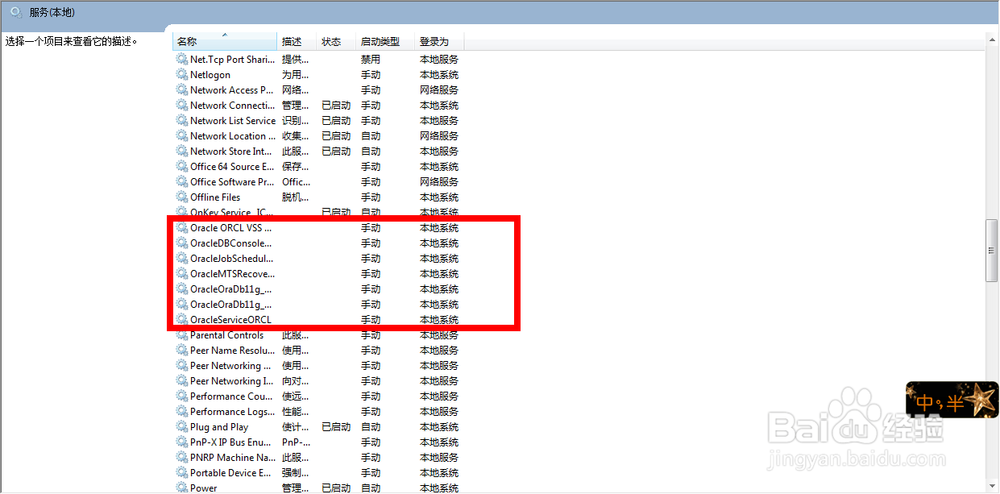Click the 向对... description of Peer Networking I...
The height and width of the screenshot is (494, 1000).
pos(295,381)
